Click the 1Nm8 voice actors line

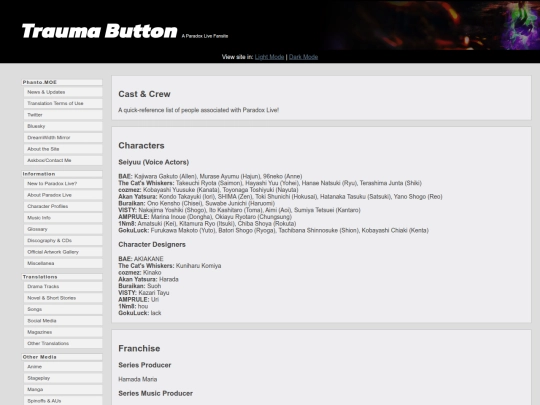click(207, 224)
